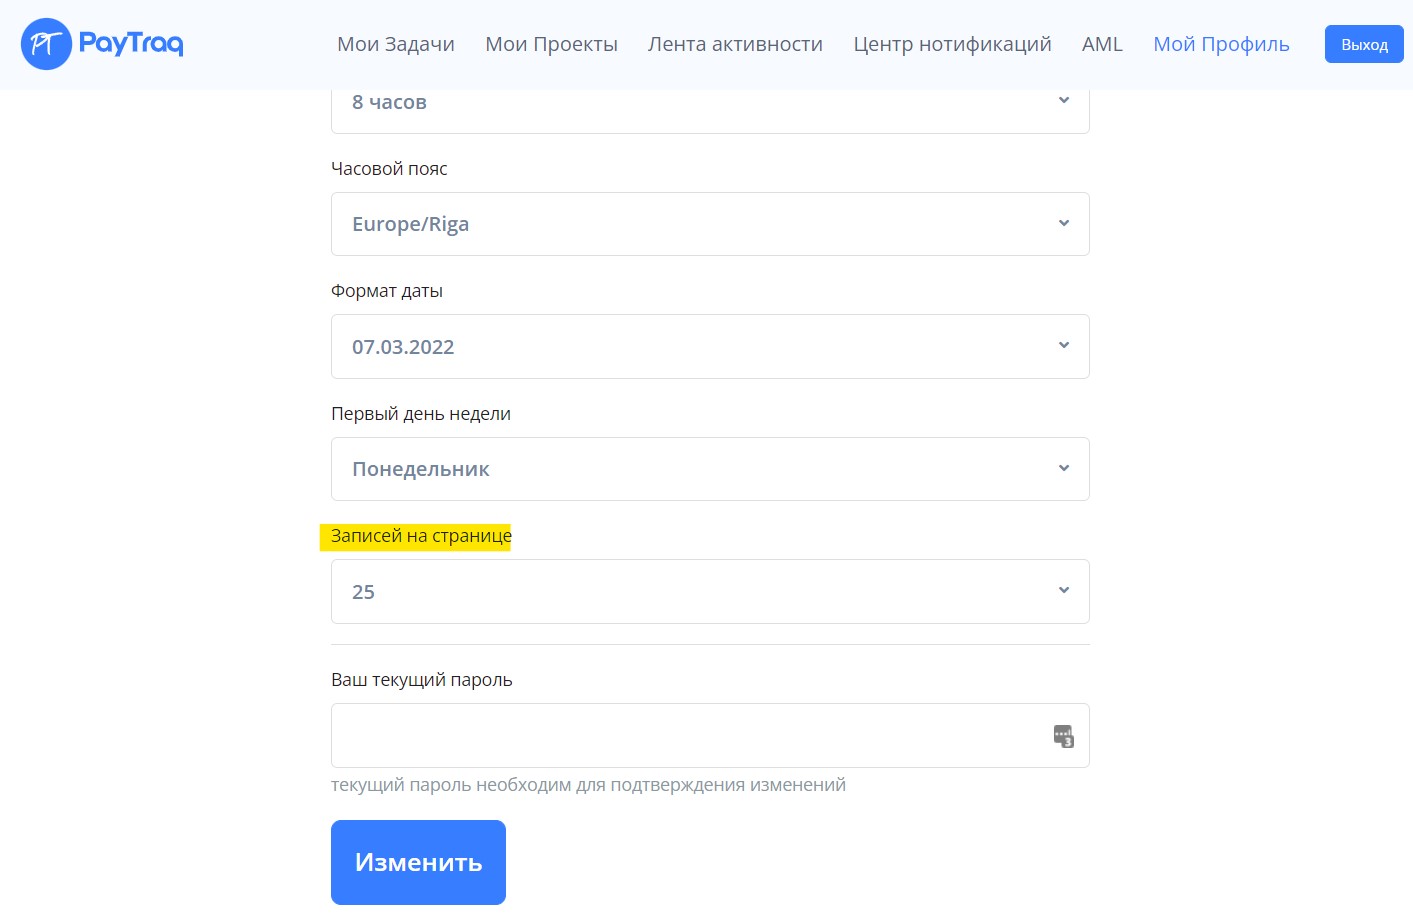Image resolution: width=1413 pixels, height=922 pixels.
Task: Click the PayTraq wordmark text
Action: 131,44
